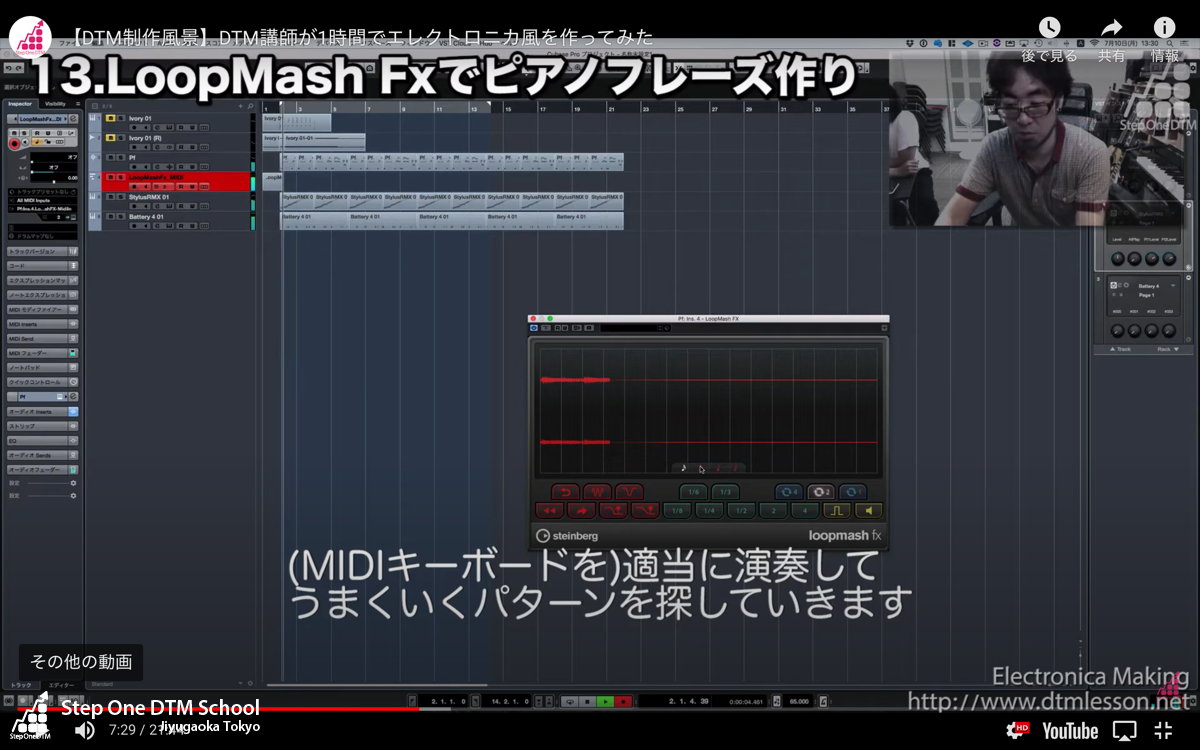Click the add track plus icon
Viewport: 1200px width, 750px height.
click(x=240, y=106)
